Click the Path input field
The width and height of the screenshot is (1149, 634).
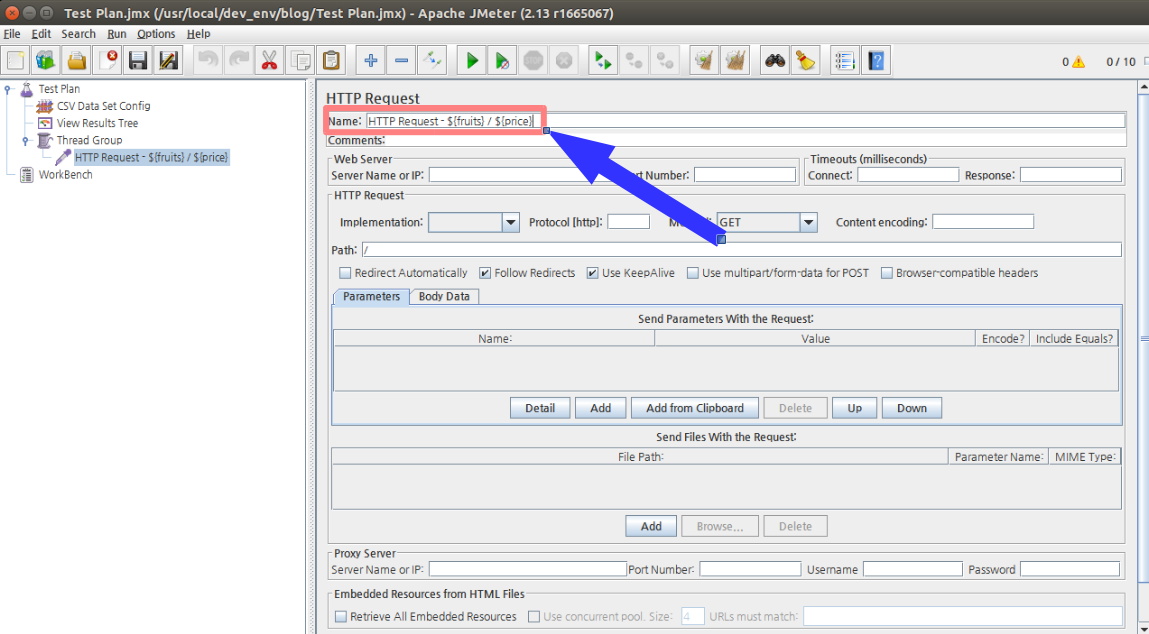click(742, 250)
